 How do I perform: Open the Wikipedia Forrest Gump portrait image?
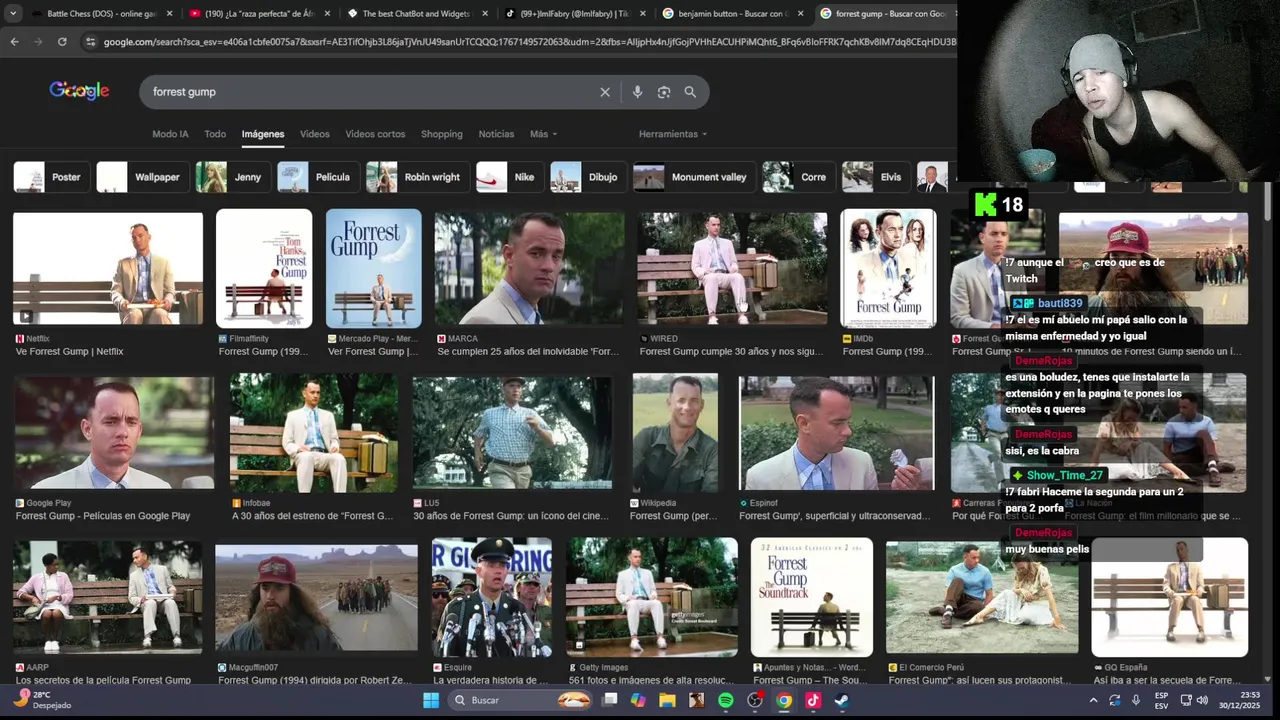[x=675, y=433]
